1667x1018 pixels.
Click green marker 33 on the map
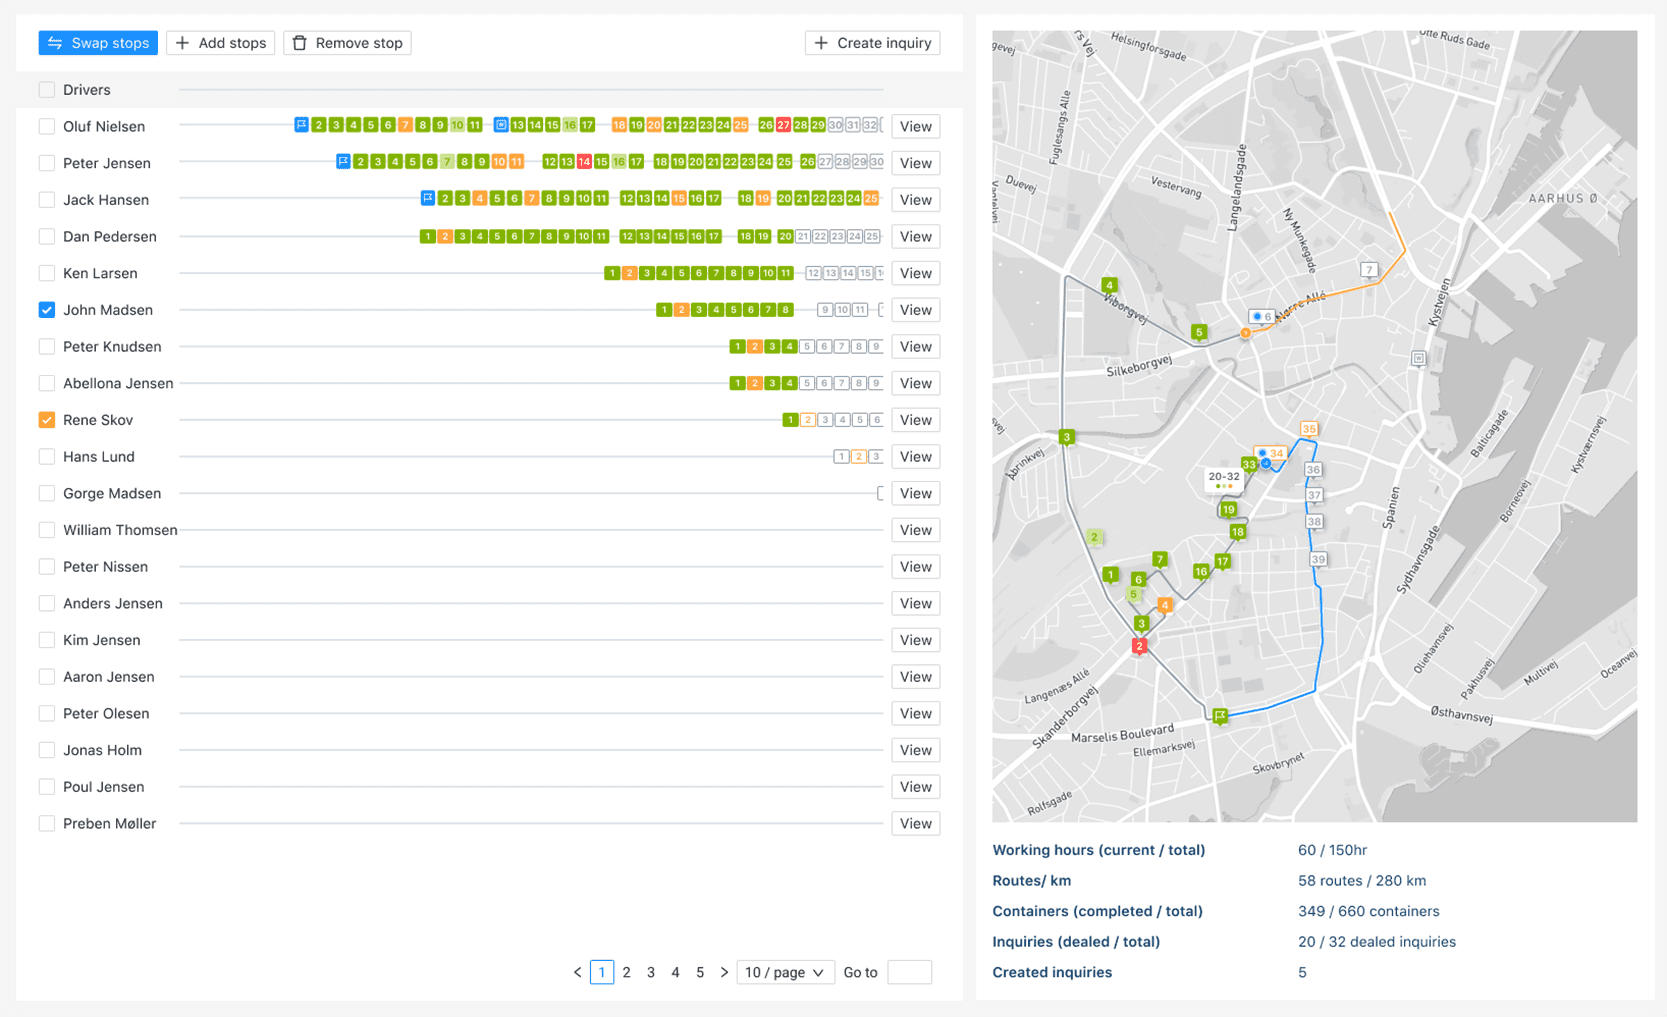point(1249,464)
